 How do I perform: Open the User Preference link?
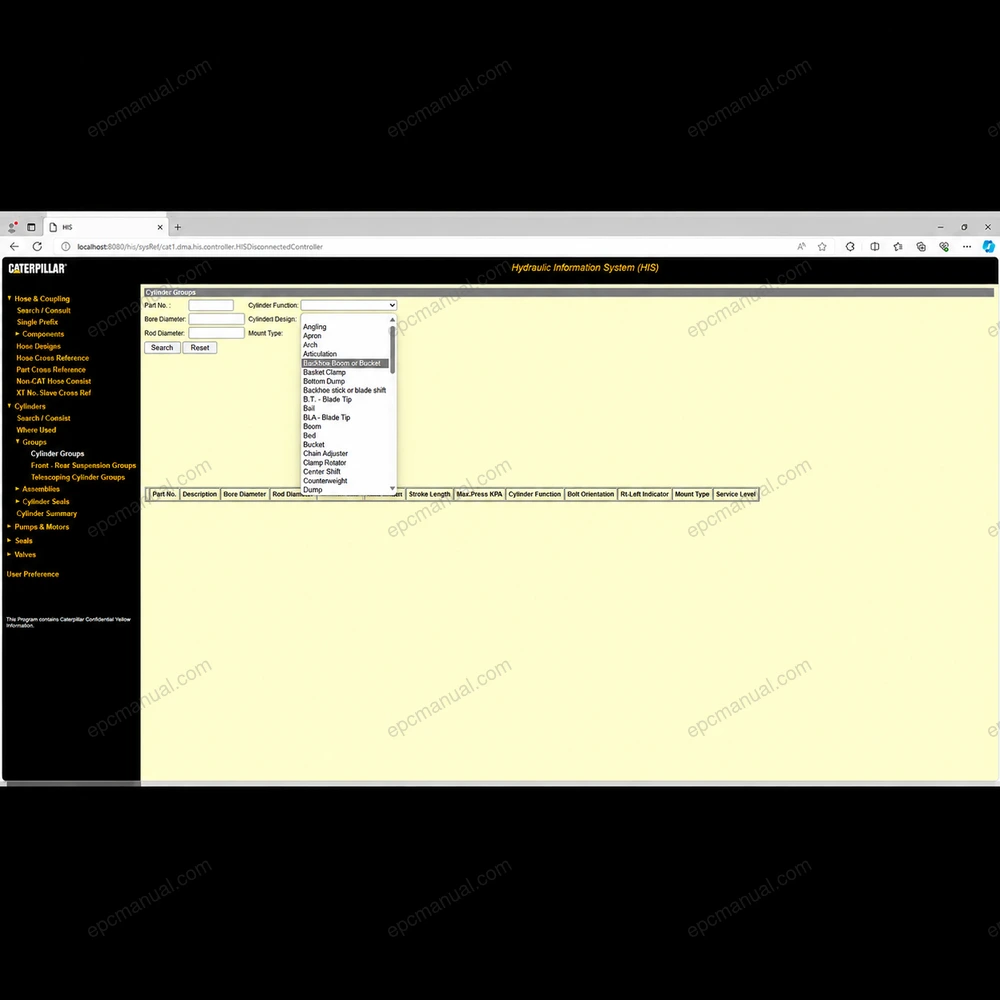pyautogui.click(x=33, y=575)
